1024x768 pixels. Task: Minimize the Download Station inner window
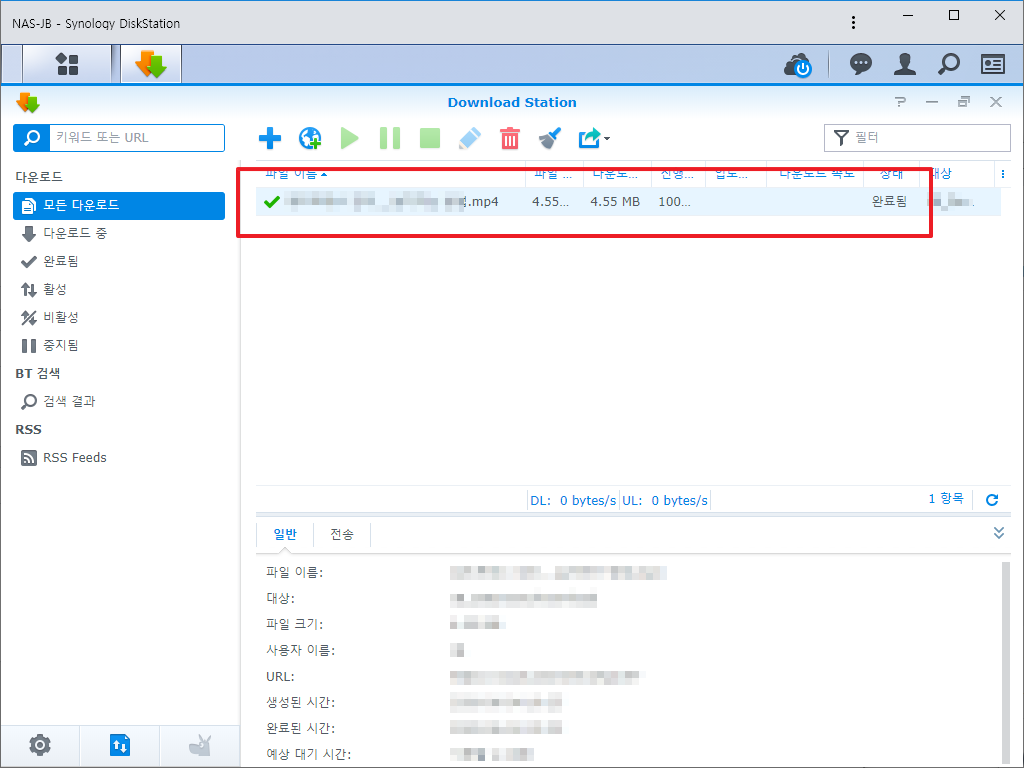tap(932, 102)
